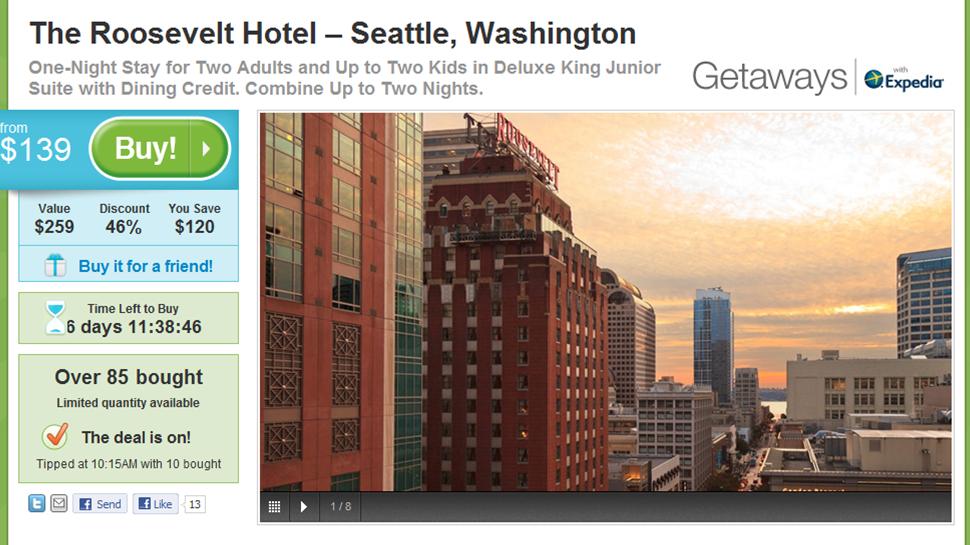Expand the arrow on the Buy button

(x=208, y=149)
